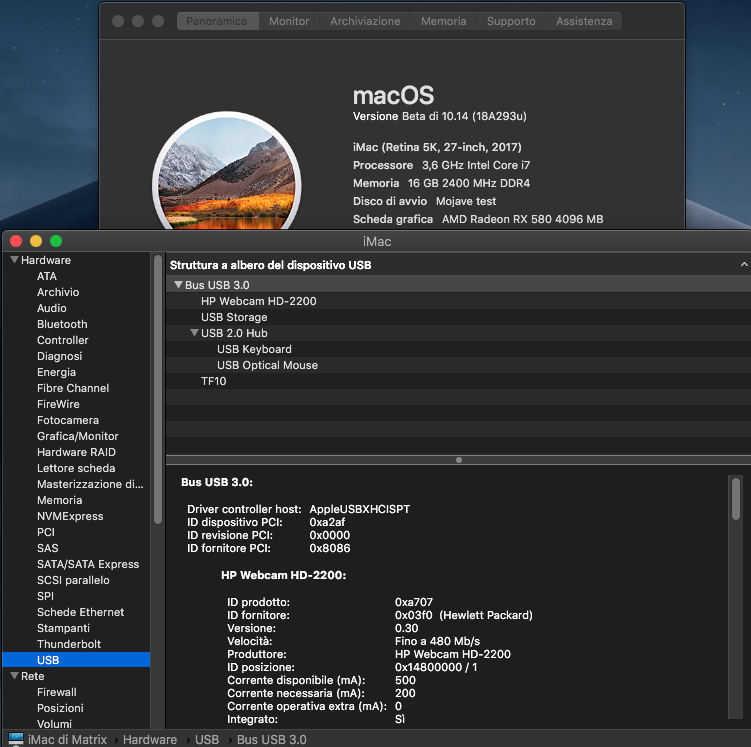This screenshot has height=747, width=751.
Task: Select Hardware RAID in the sidebar
Action: coord(76,452)
